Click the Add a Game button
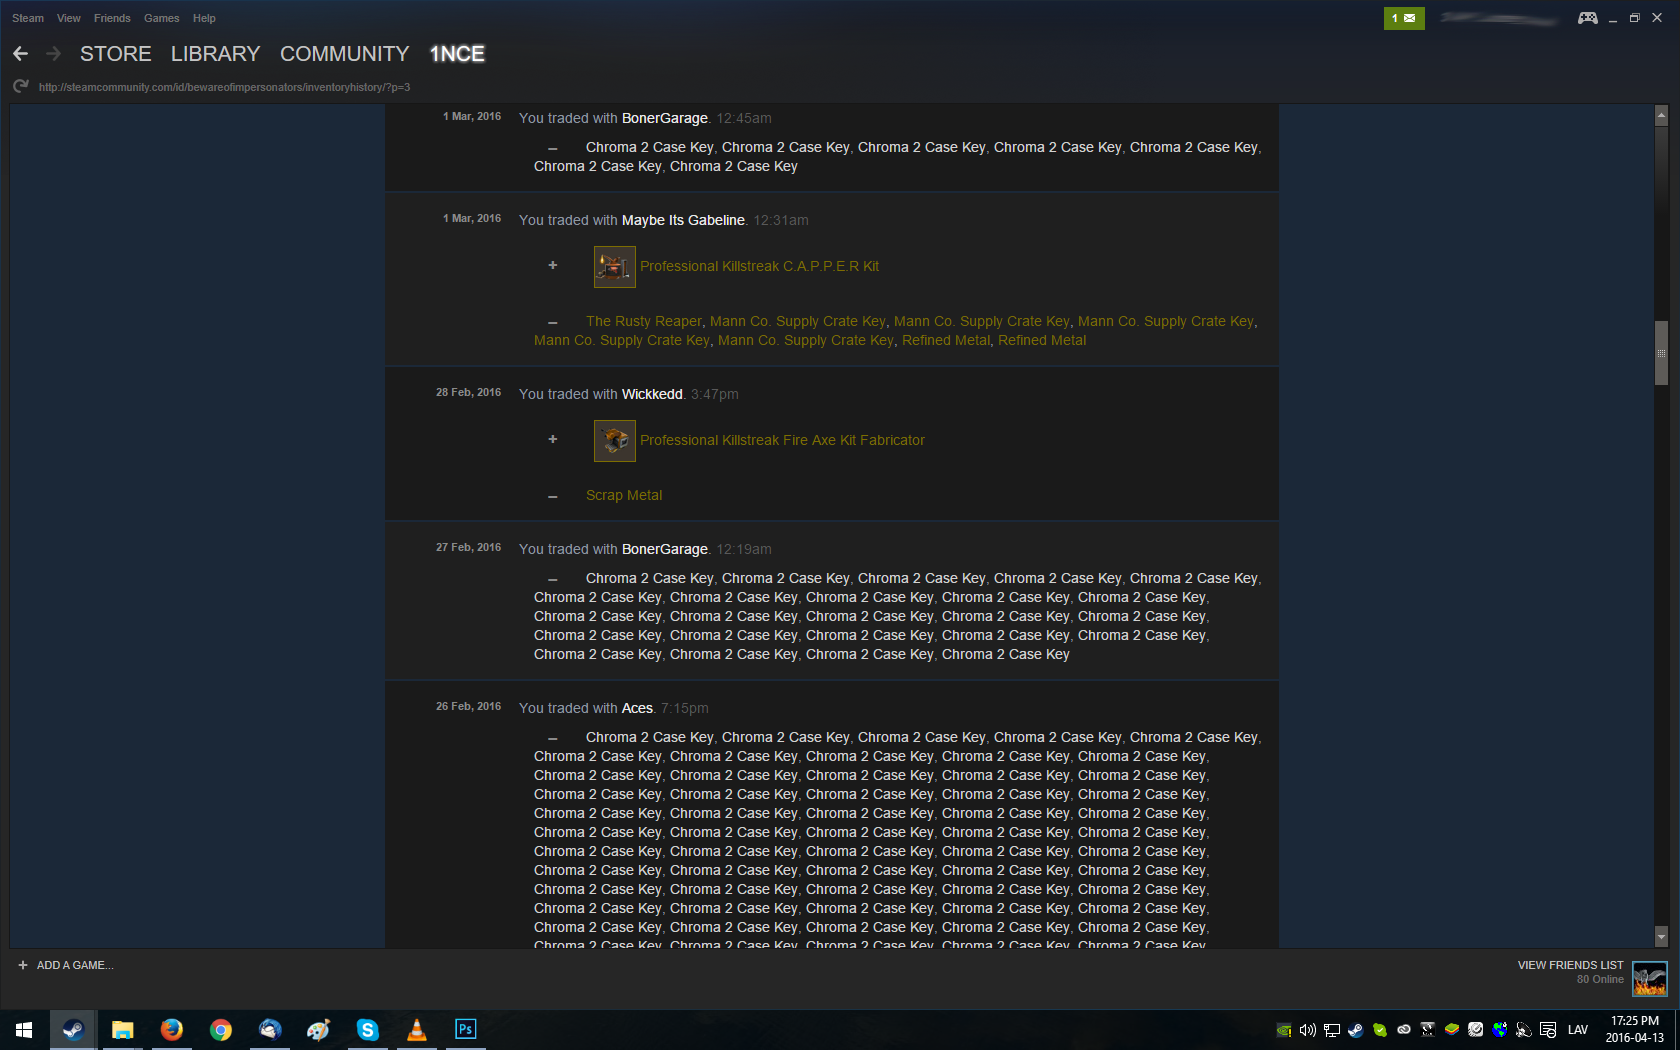Screen dimensions: 1680x1050 66,965
